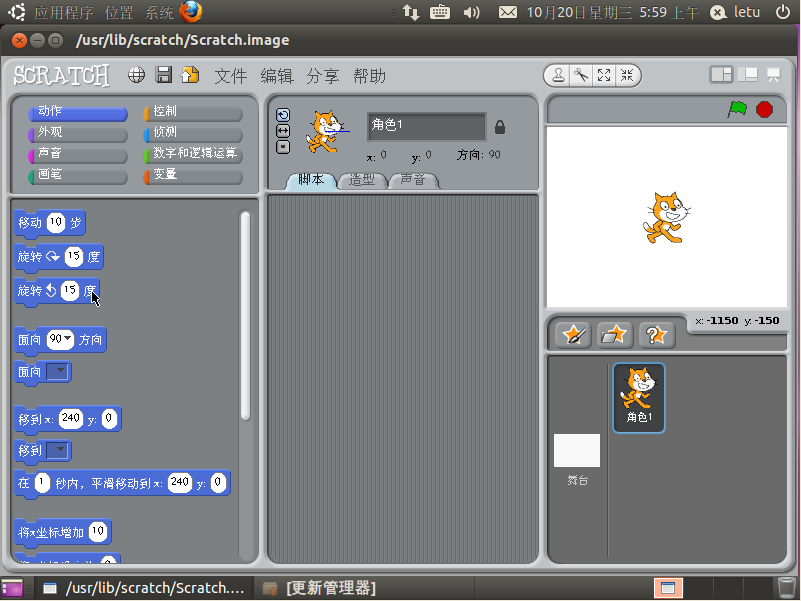Get a surprise sprite with the question-star button

point(654,334)
